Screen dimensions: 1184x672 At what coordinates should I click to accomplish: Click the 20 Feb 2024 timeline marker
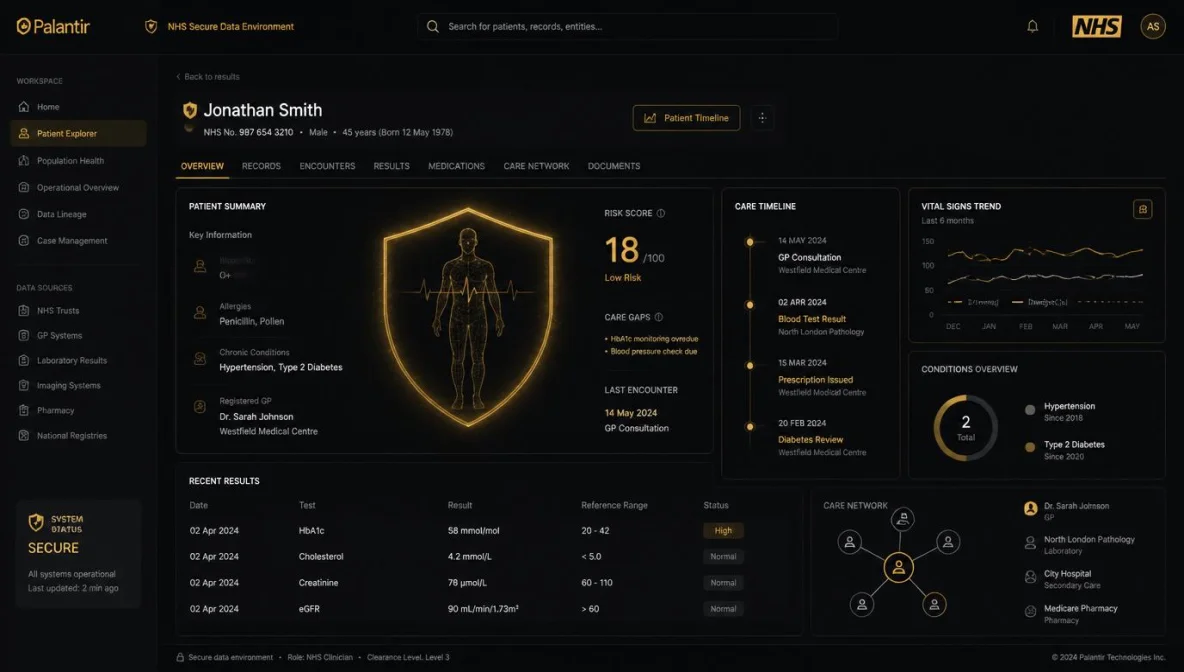tap(750, 427)
